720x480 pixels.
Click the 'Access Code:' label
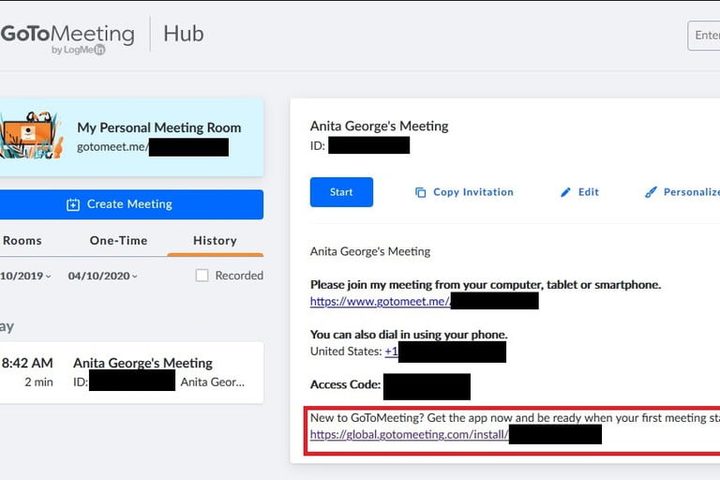click(x=345, y=384)
